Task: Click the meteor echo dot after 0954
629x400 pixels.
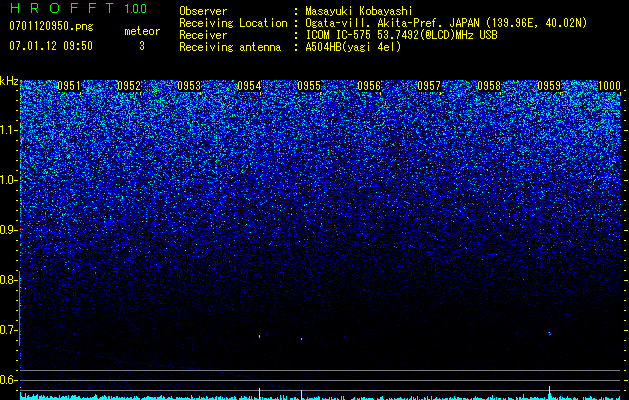Action: click(x=260, y=336)
